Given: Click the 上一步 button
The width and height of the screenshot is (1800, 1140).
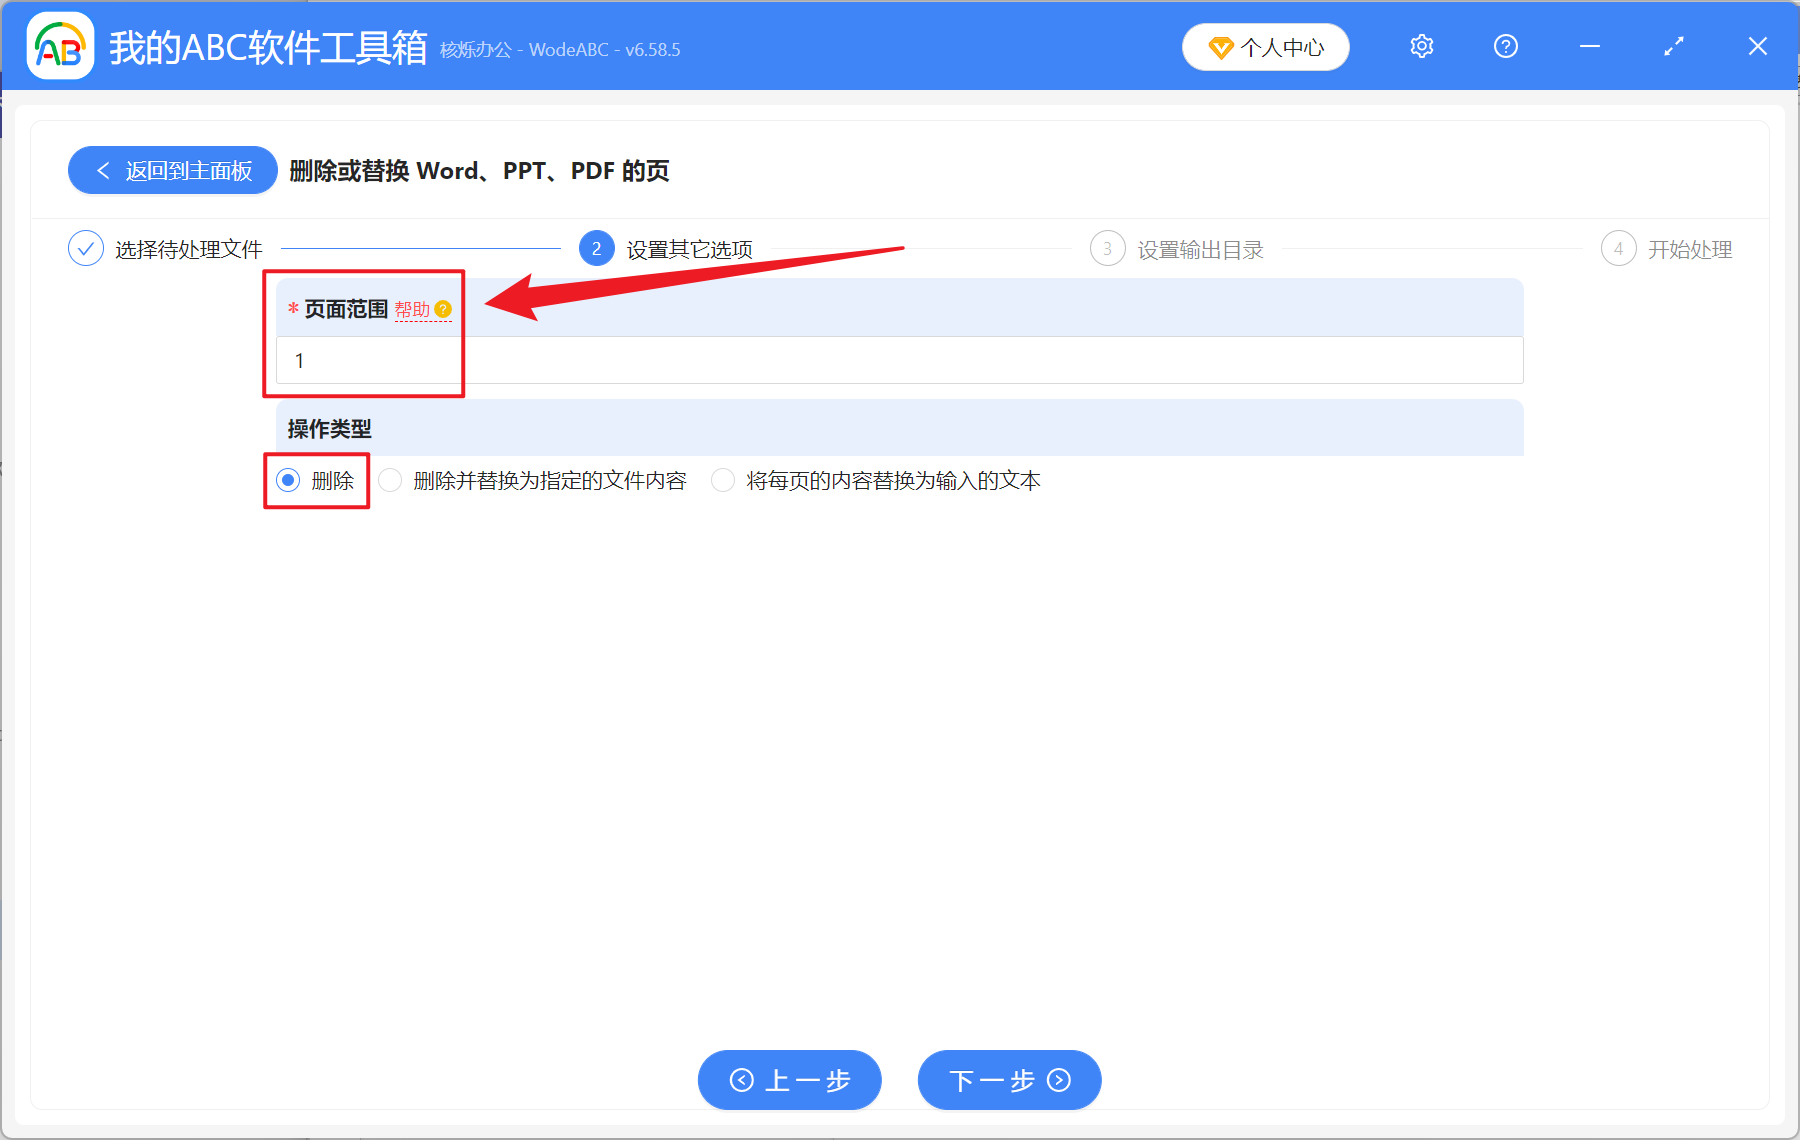Looking at the screenshot, I should [x=789, y=1080].
